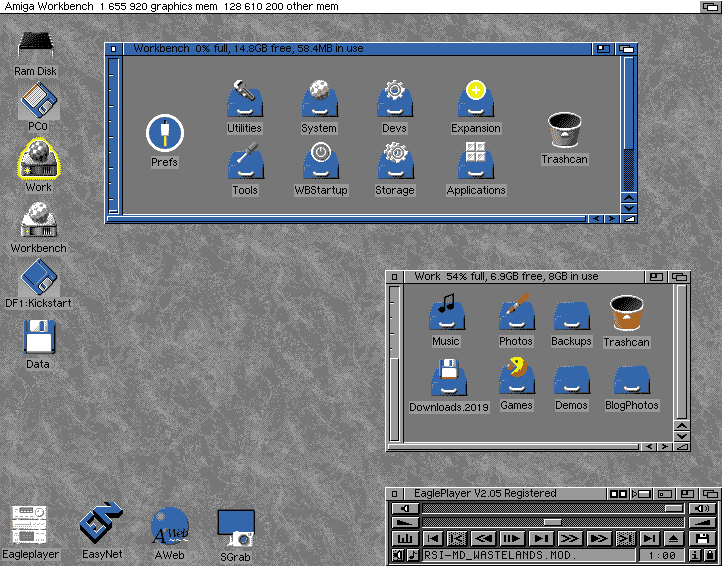The height and width of the screenshot is (566, 722).
Task: Select the Work hard drive desktop icon
Action: coord(39,166)
